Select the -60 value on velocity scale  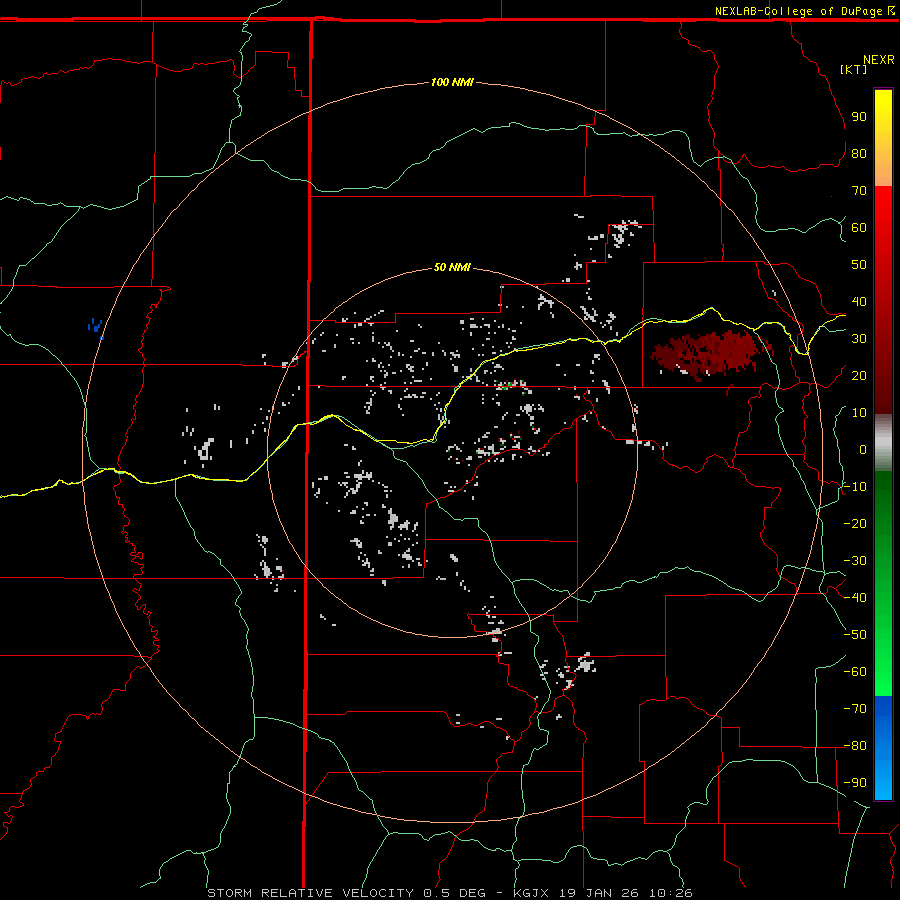pyautogui.click(x=855, y=672)
